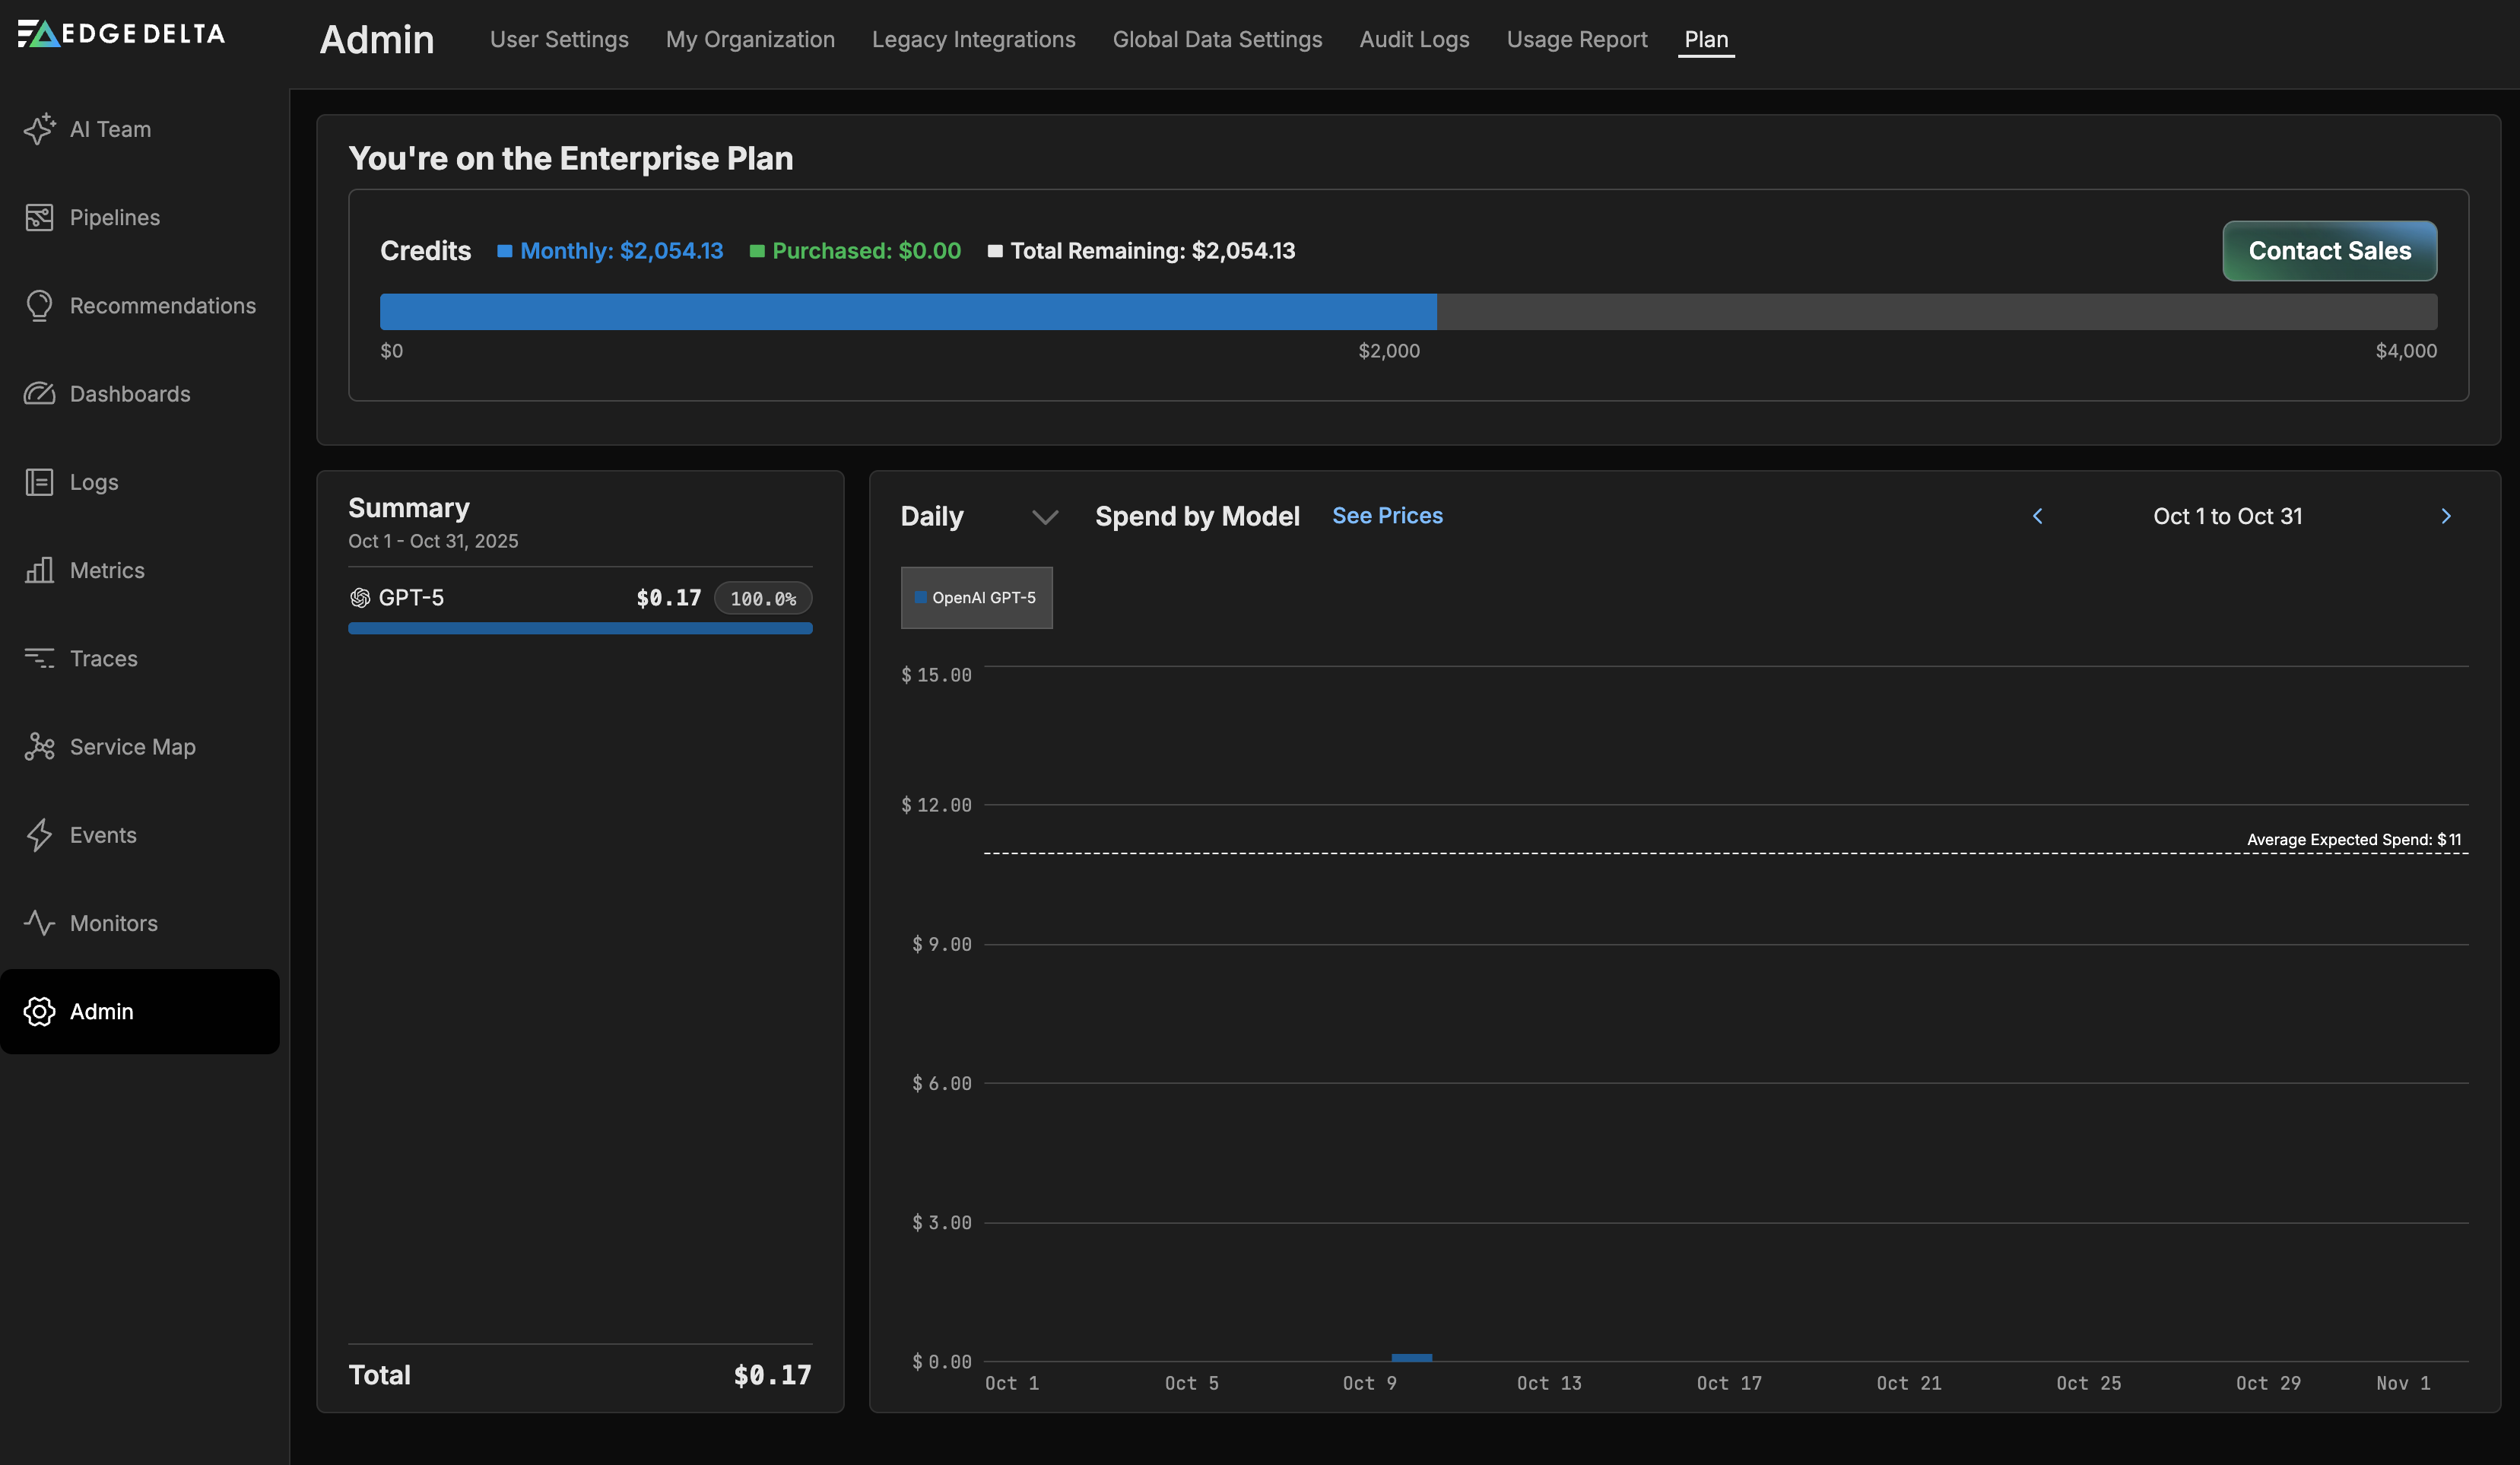Advance date range with right chevron
The height and width of the screenshot is (1465, 2520).
pyautogui.click(x=2446, y=516)
